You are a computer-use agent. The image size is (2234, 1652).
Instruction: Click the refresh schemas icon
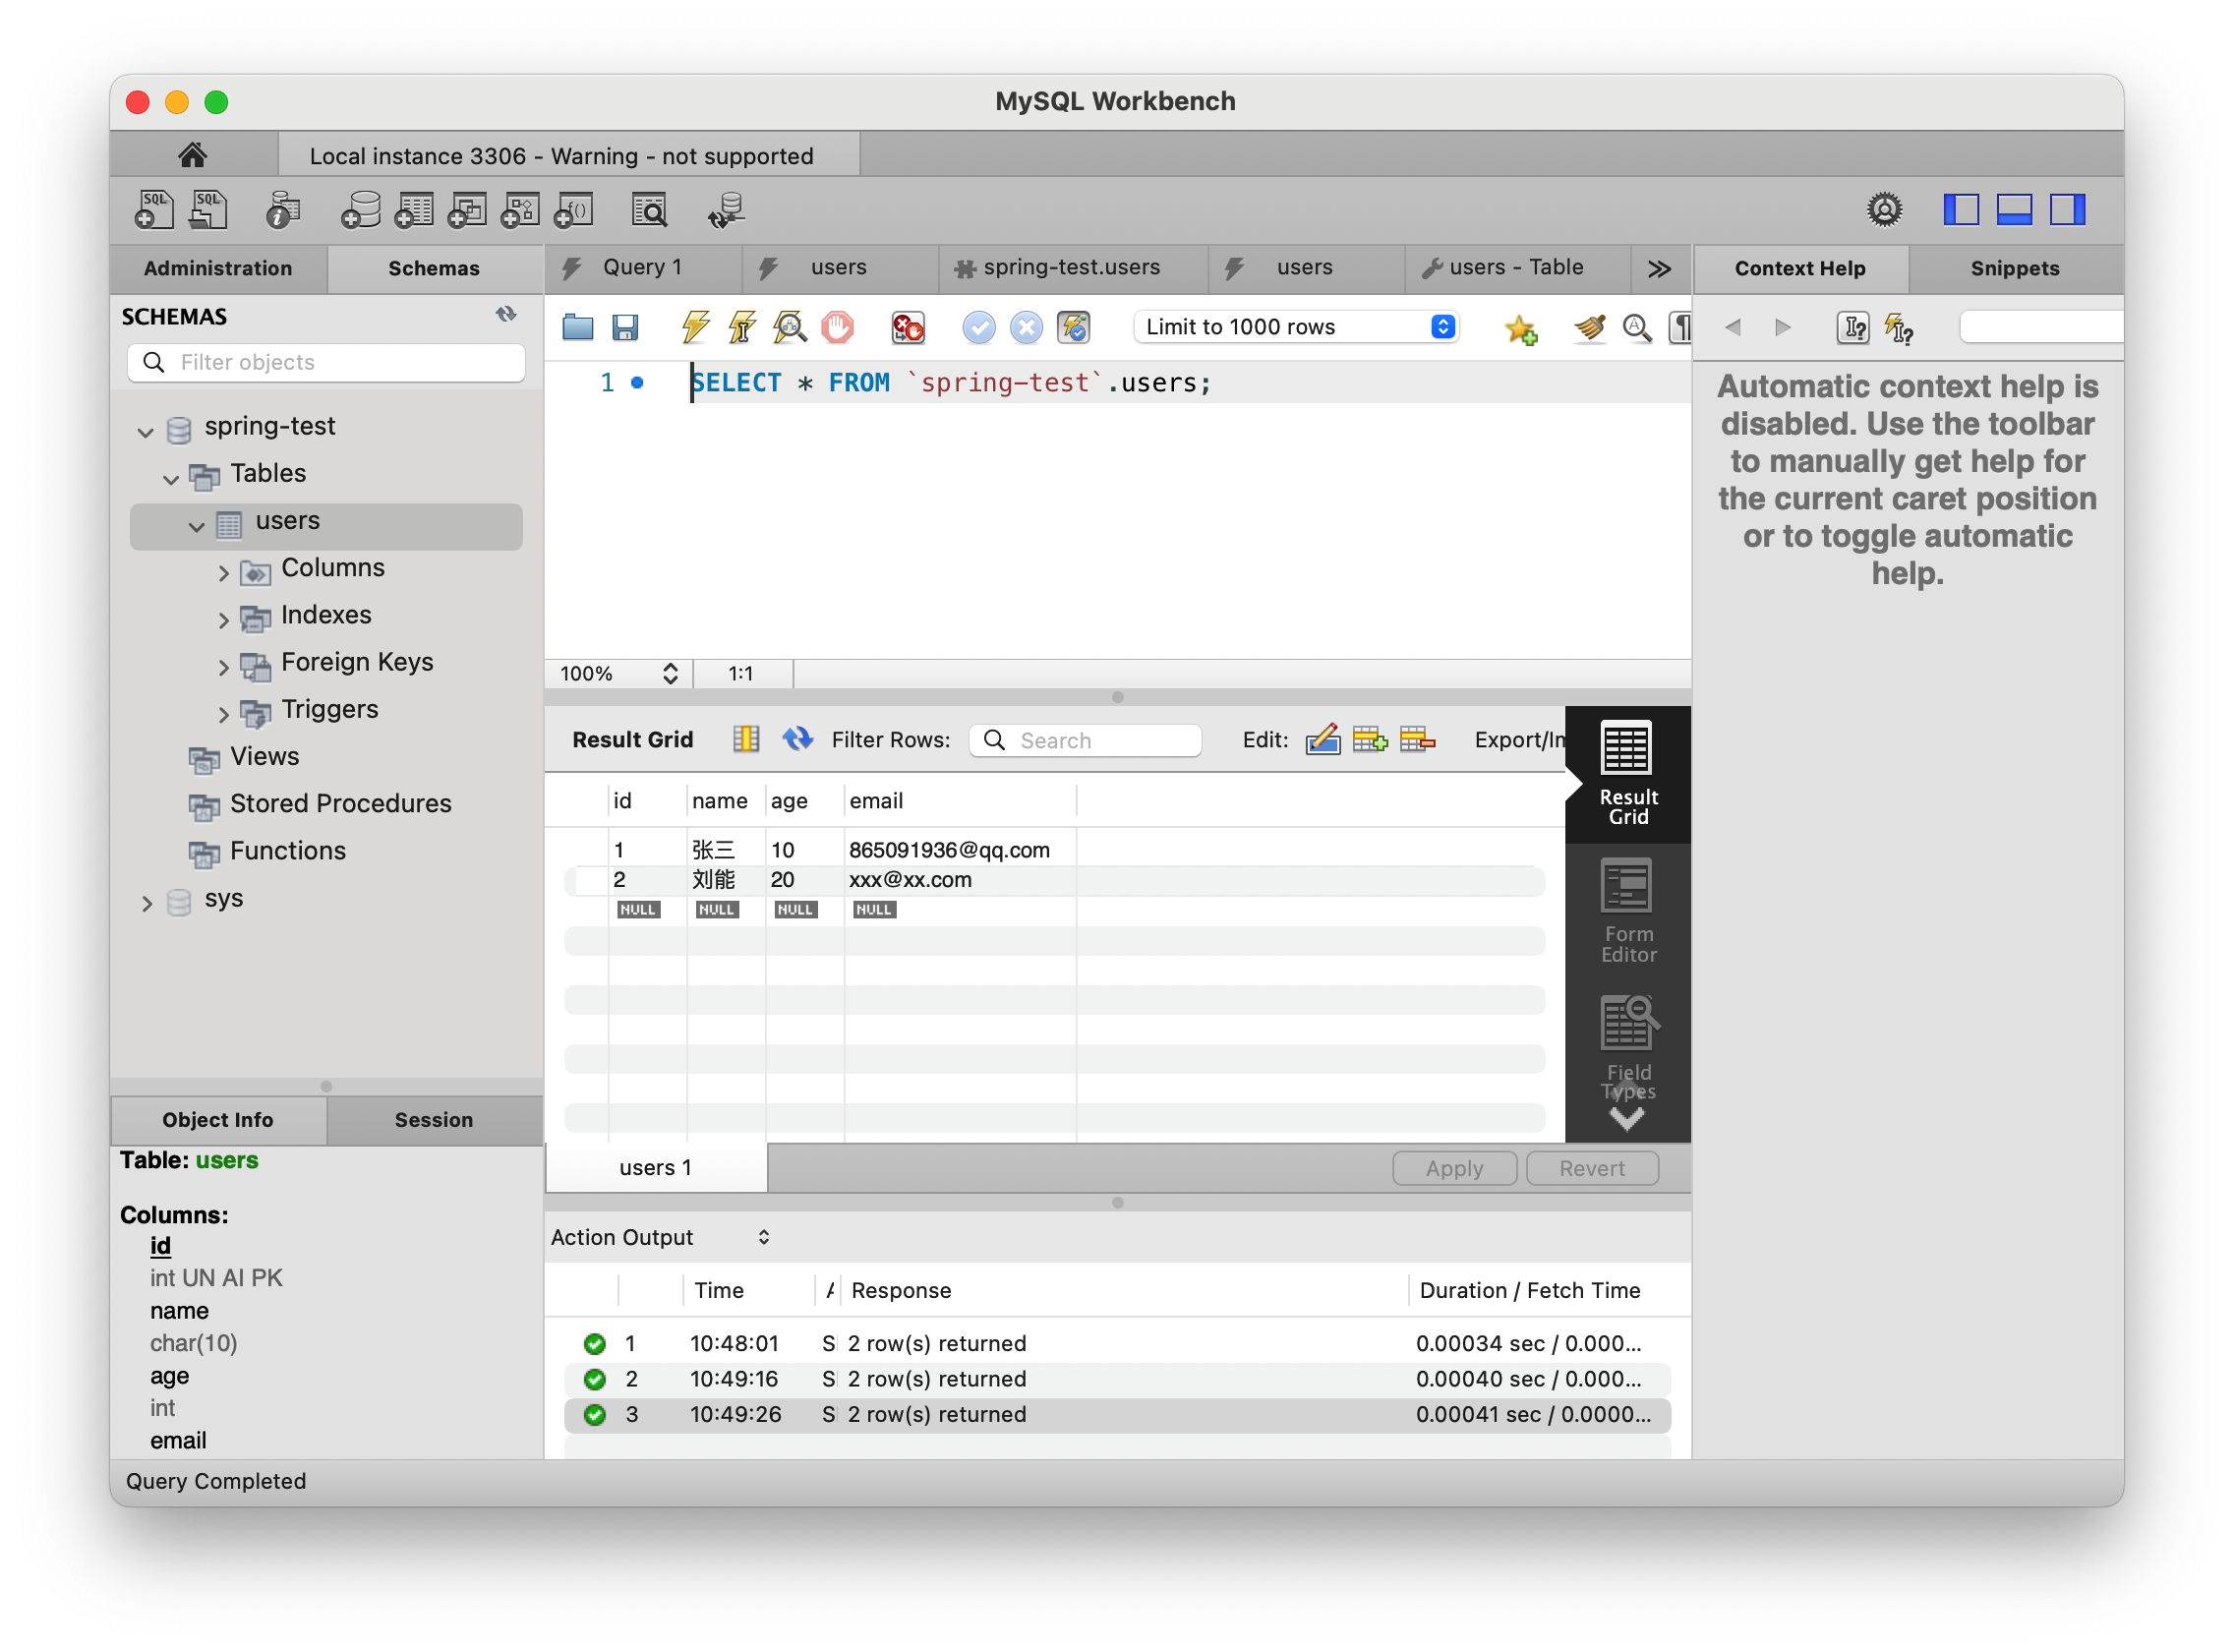pyautogui.click(x=506, y=315)
